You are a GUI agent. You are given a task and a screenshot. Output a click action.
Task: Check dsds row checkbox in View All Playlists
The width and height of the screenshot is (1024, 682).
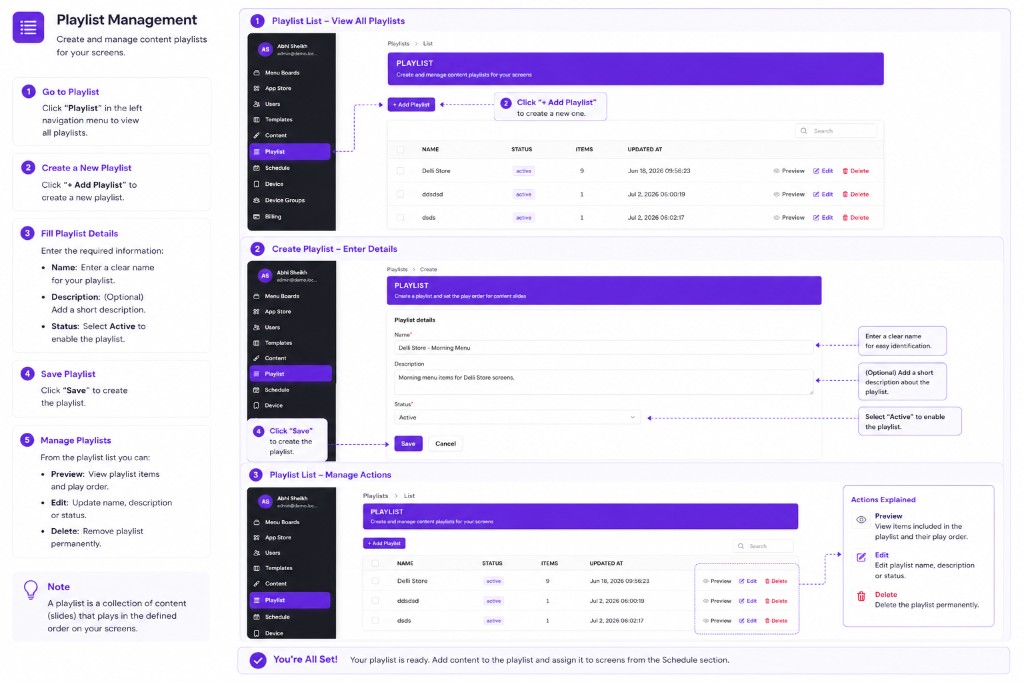400,218
